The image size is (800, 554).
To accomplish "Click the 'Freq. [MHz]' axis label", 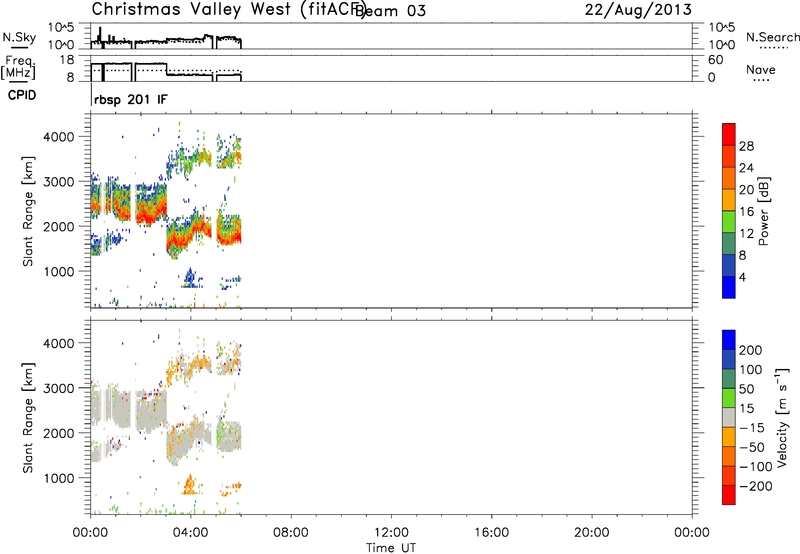I will (19, 67).
